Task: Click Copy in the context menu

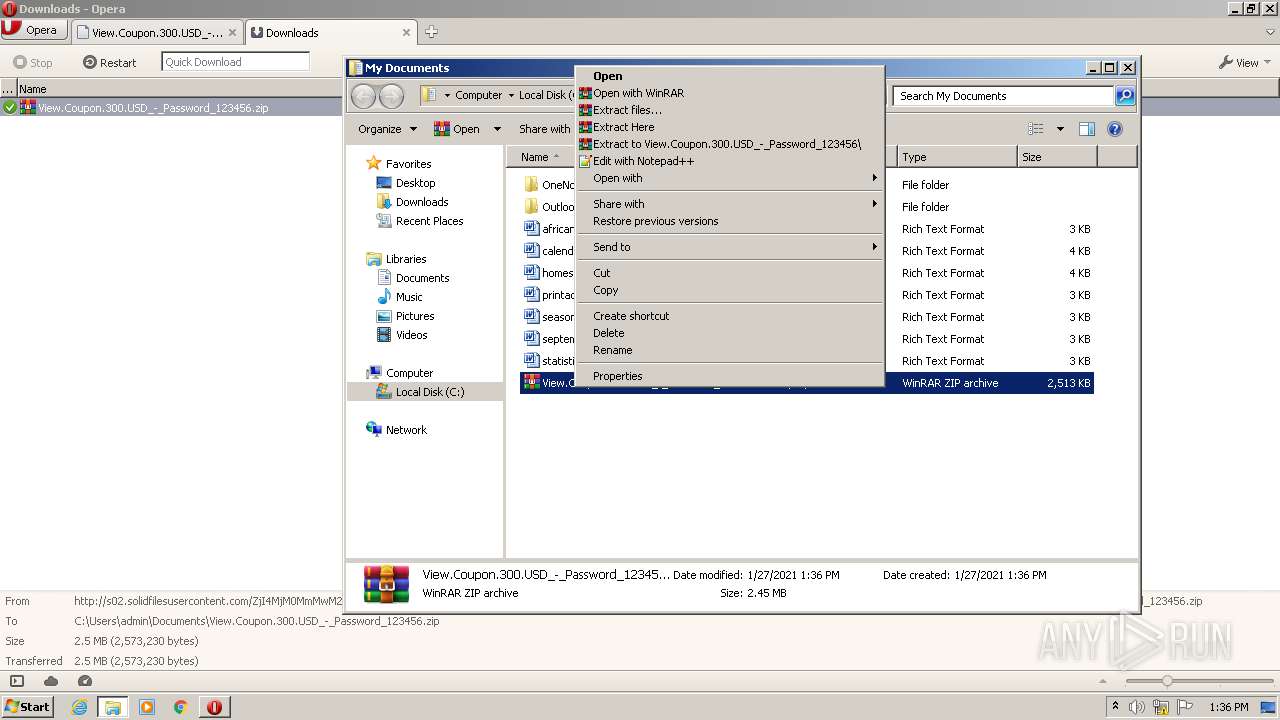Action: pyautogui.click(x=729, y=290)
